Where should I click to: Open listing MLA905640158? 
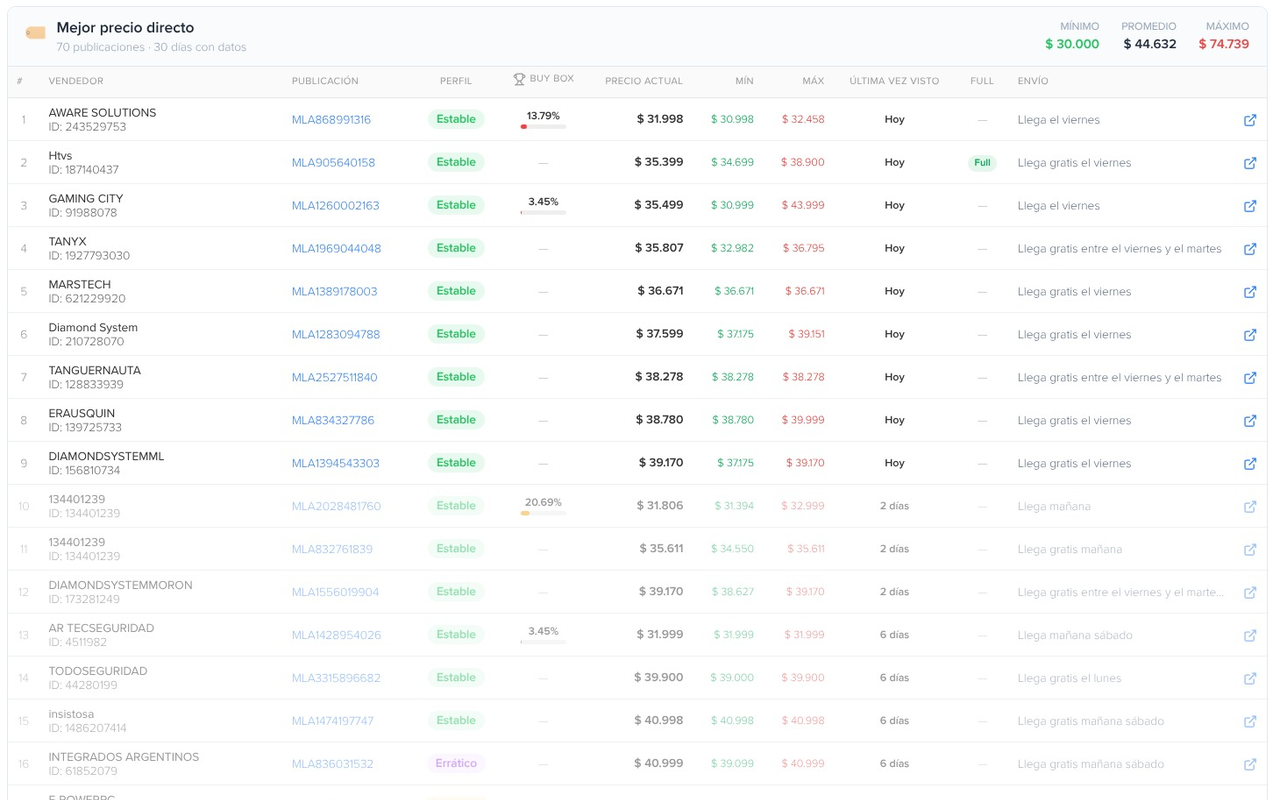[333, 163]
